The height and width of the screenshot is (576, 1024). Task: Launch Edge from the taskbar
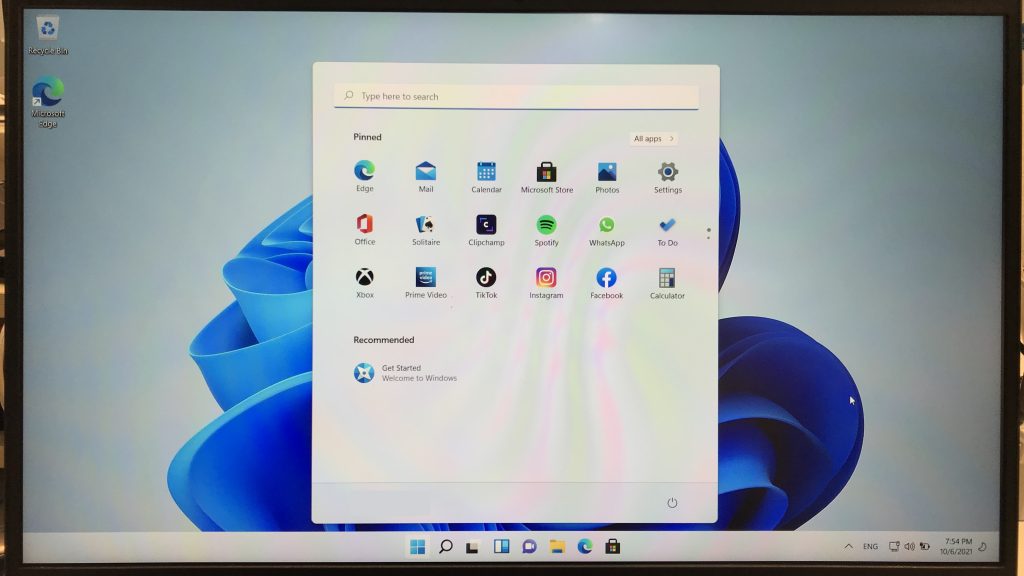click(584, 547)
